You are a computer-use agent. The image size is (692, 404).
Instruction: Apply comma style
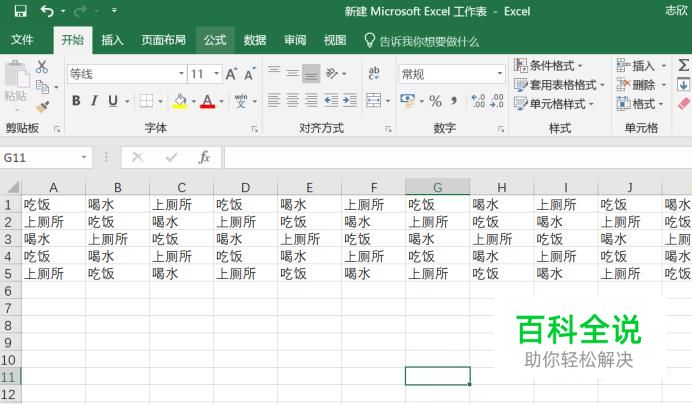tap(454, 101)
